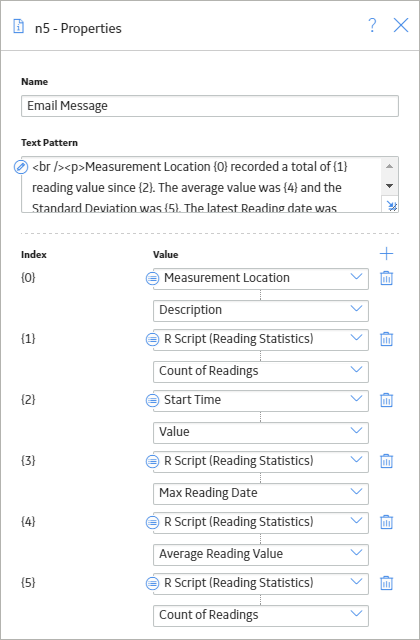Open the help question mark icon

pos(372,25)
